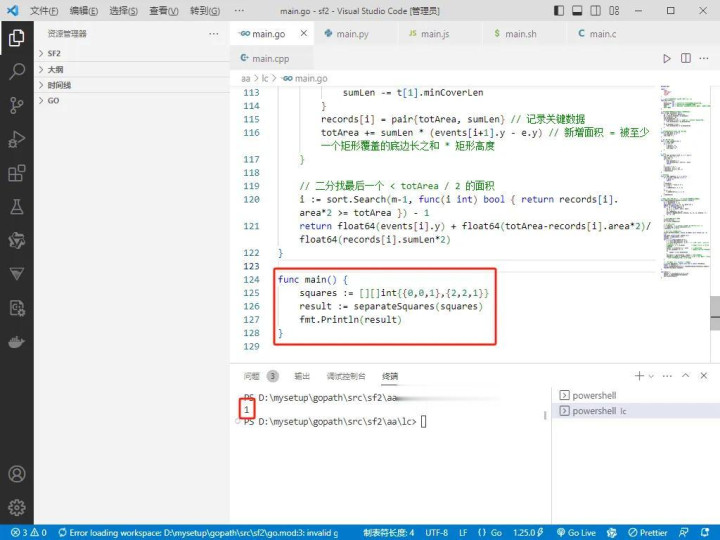Open the Extensions view
The height and width of the screenshot is (540, 720).
[x=16, y=173]
